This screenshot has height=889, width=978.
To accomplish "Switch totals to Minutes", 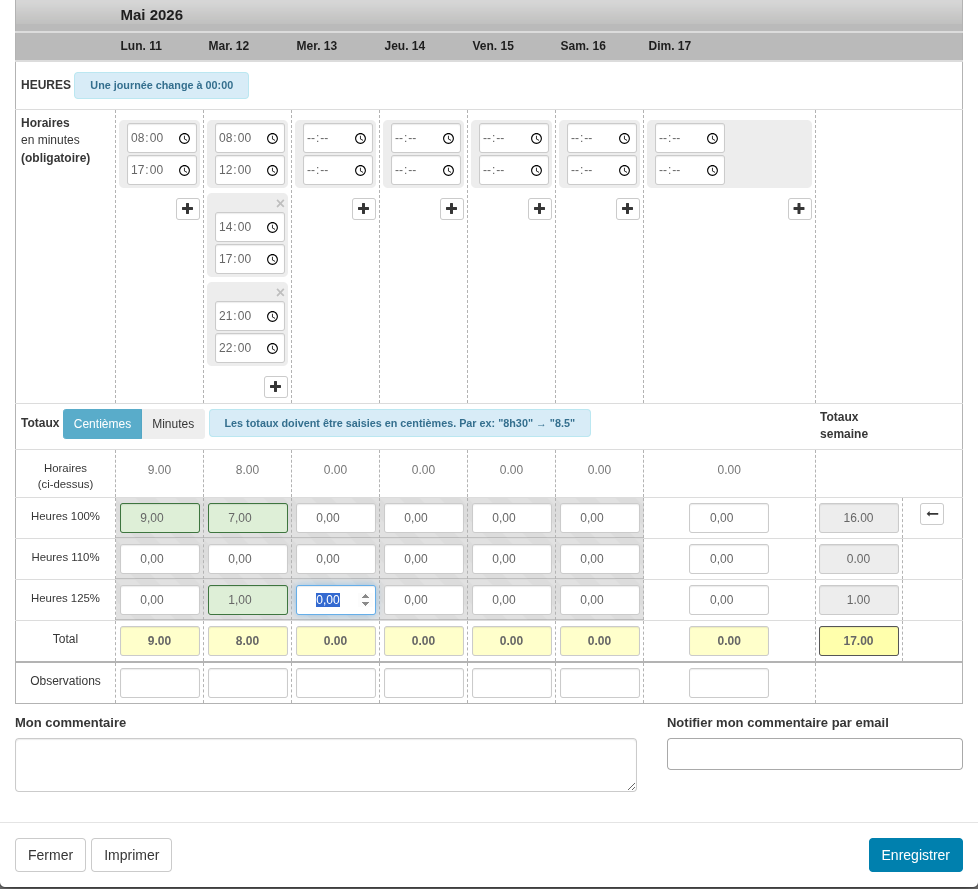I will (x=173, y=424).
